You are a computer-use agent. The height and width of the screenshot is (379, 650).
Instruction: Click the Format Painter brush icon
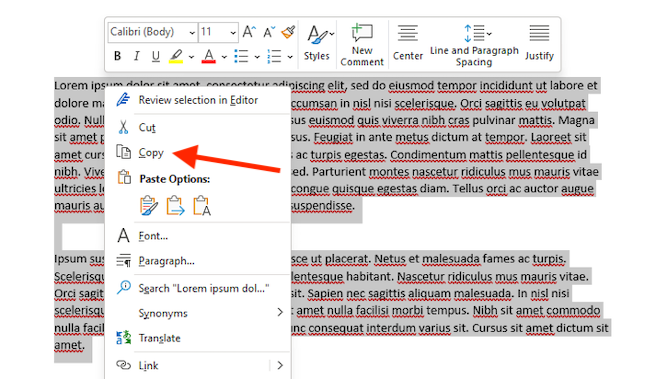(x=288, y=32)
